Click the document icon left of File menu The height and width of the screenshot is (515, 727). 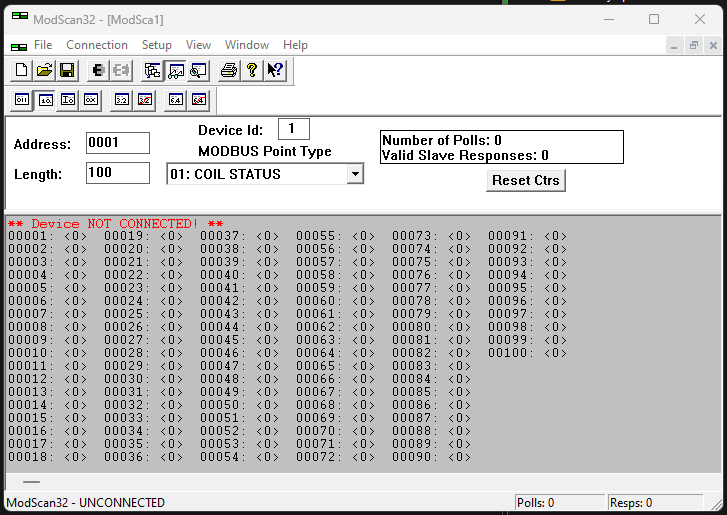(x=19, y=47)
